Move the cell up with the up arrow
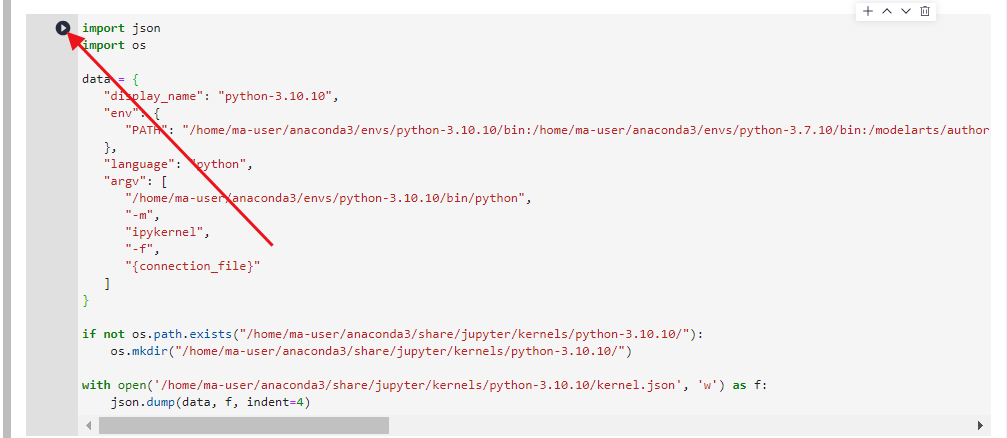Viewport: 1007px width, 438px height. point(886,11)
